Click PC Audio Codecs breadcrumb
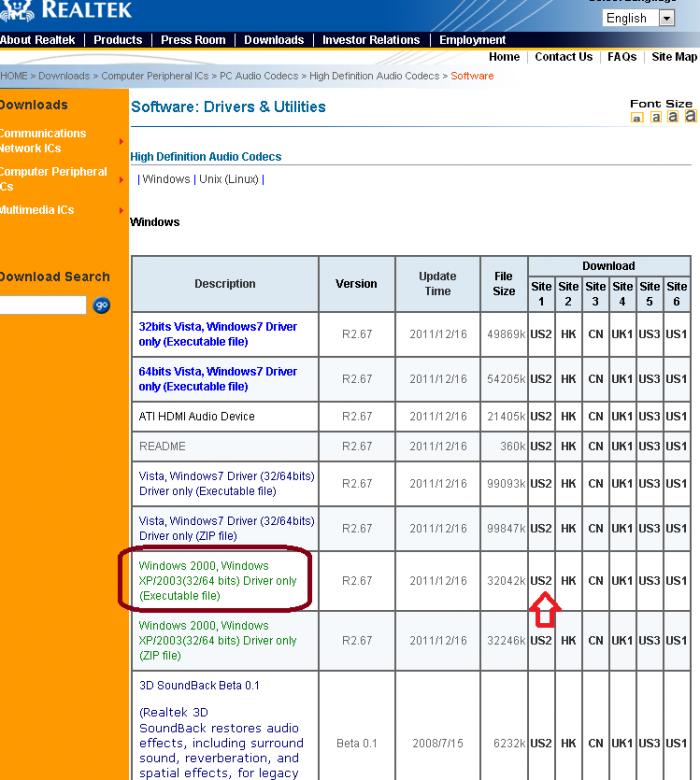Screen dimensions: 700x780 (259, 76)
